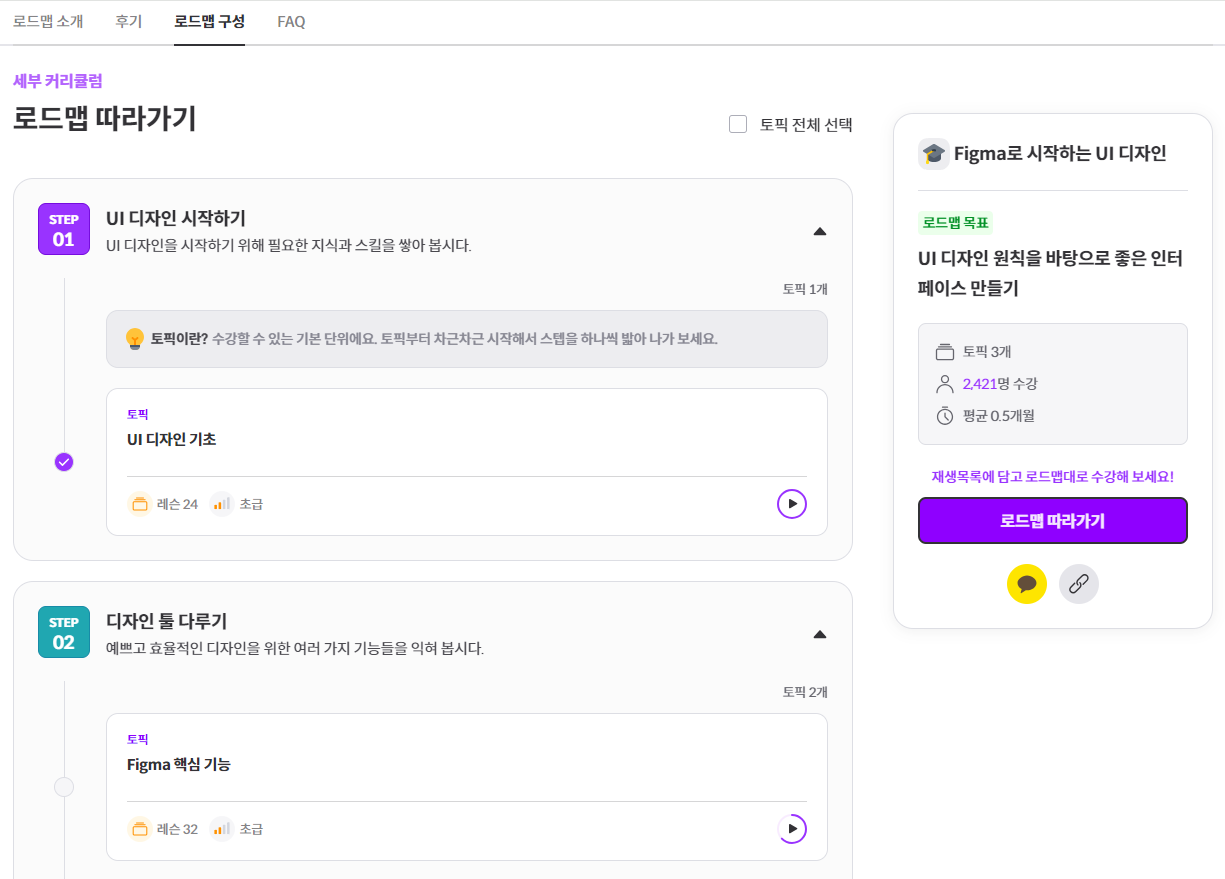The width and height of the screenshot is (1225, 879).
Task: Click the STEP 02 teal badge
Action: point(64,632)
